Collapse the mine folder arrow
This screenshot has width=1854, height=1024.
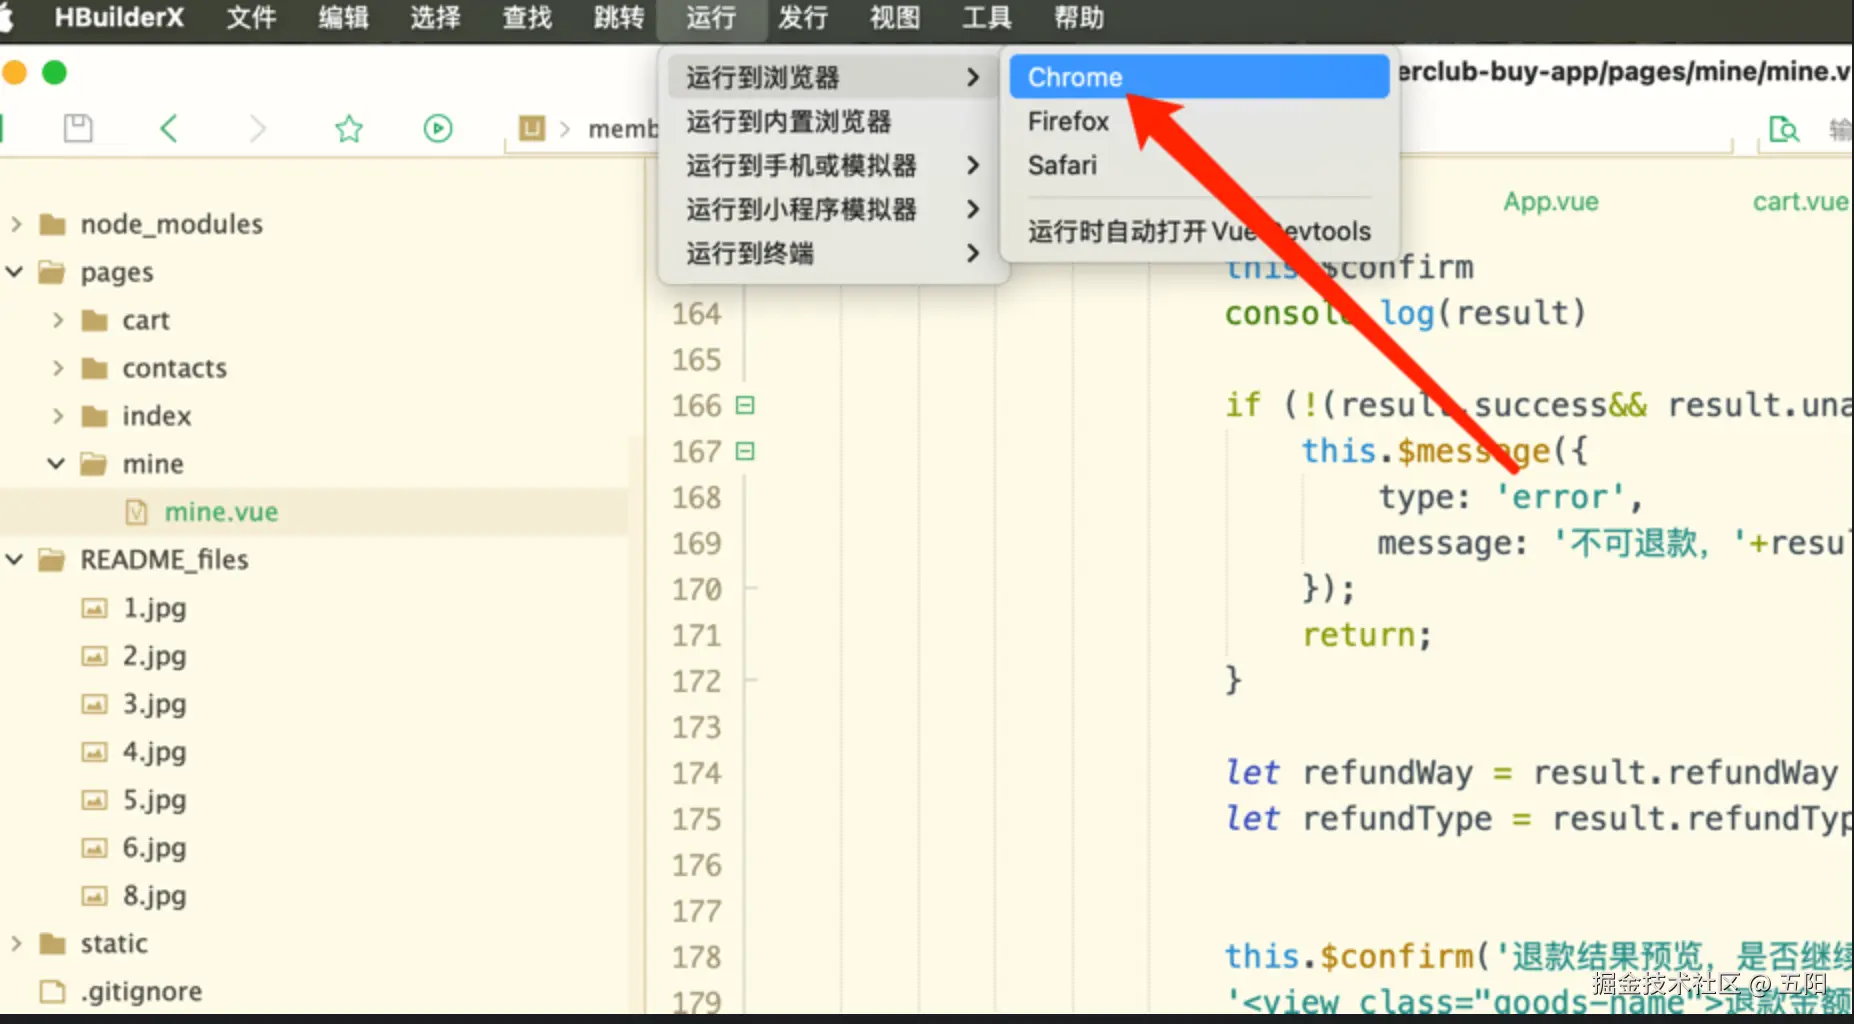tap(56, 464)
